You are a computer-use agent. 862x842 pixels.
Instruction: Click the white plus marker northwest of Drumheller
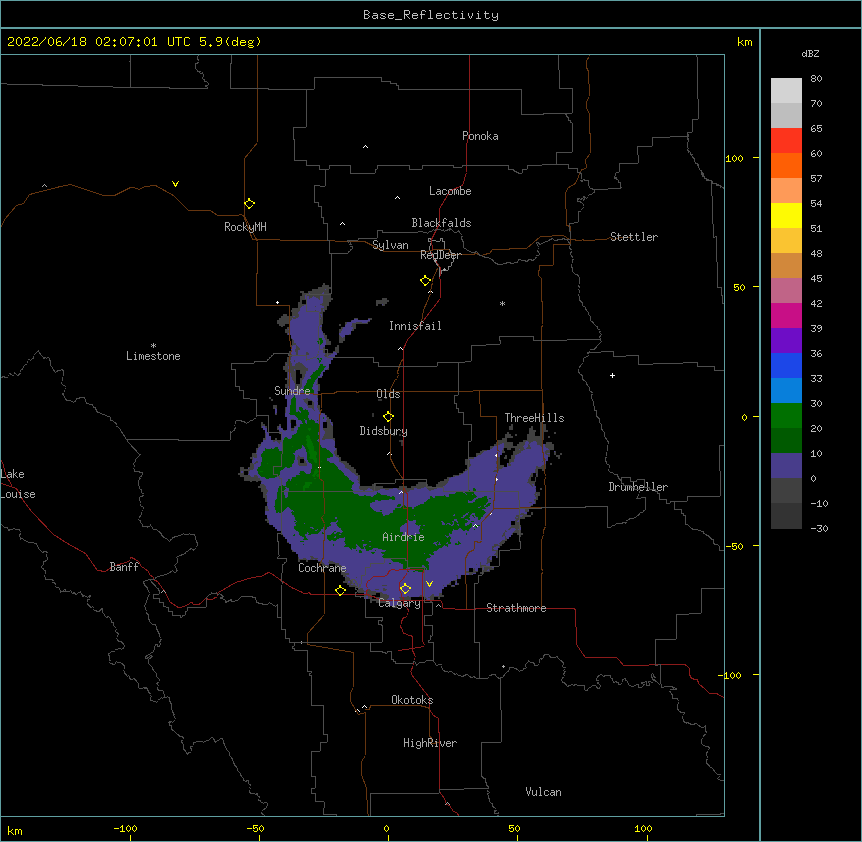[612, 375]
